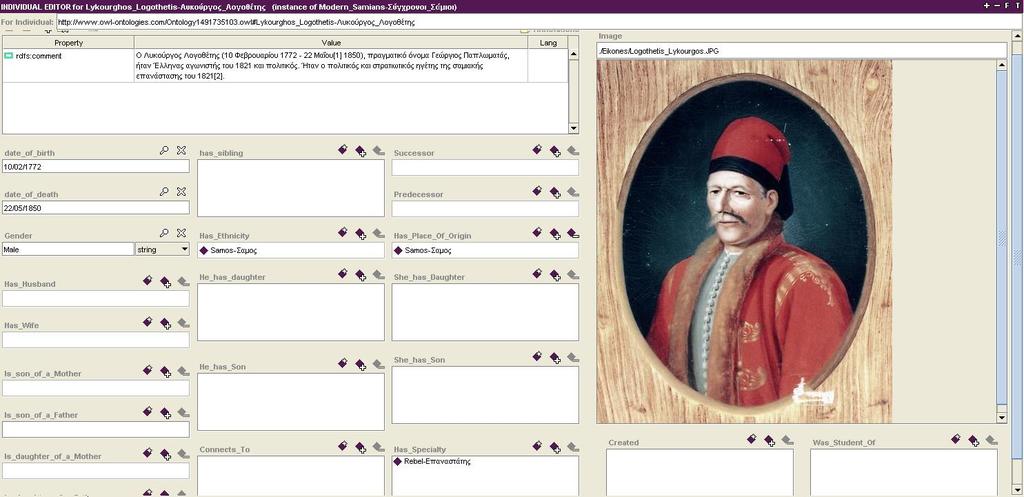Remove the selected value from Has_Place_Of_Origin
This screenshot has height=497, width=1024.
click(573, 233)
